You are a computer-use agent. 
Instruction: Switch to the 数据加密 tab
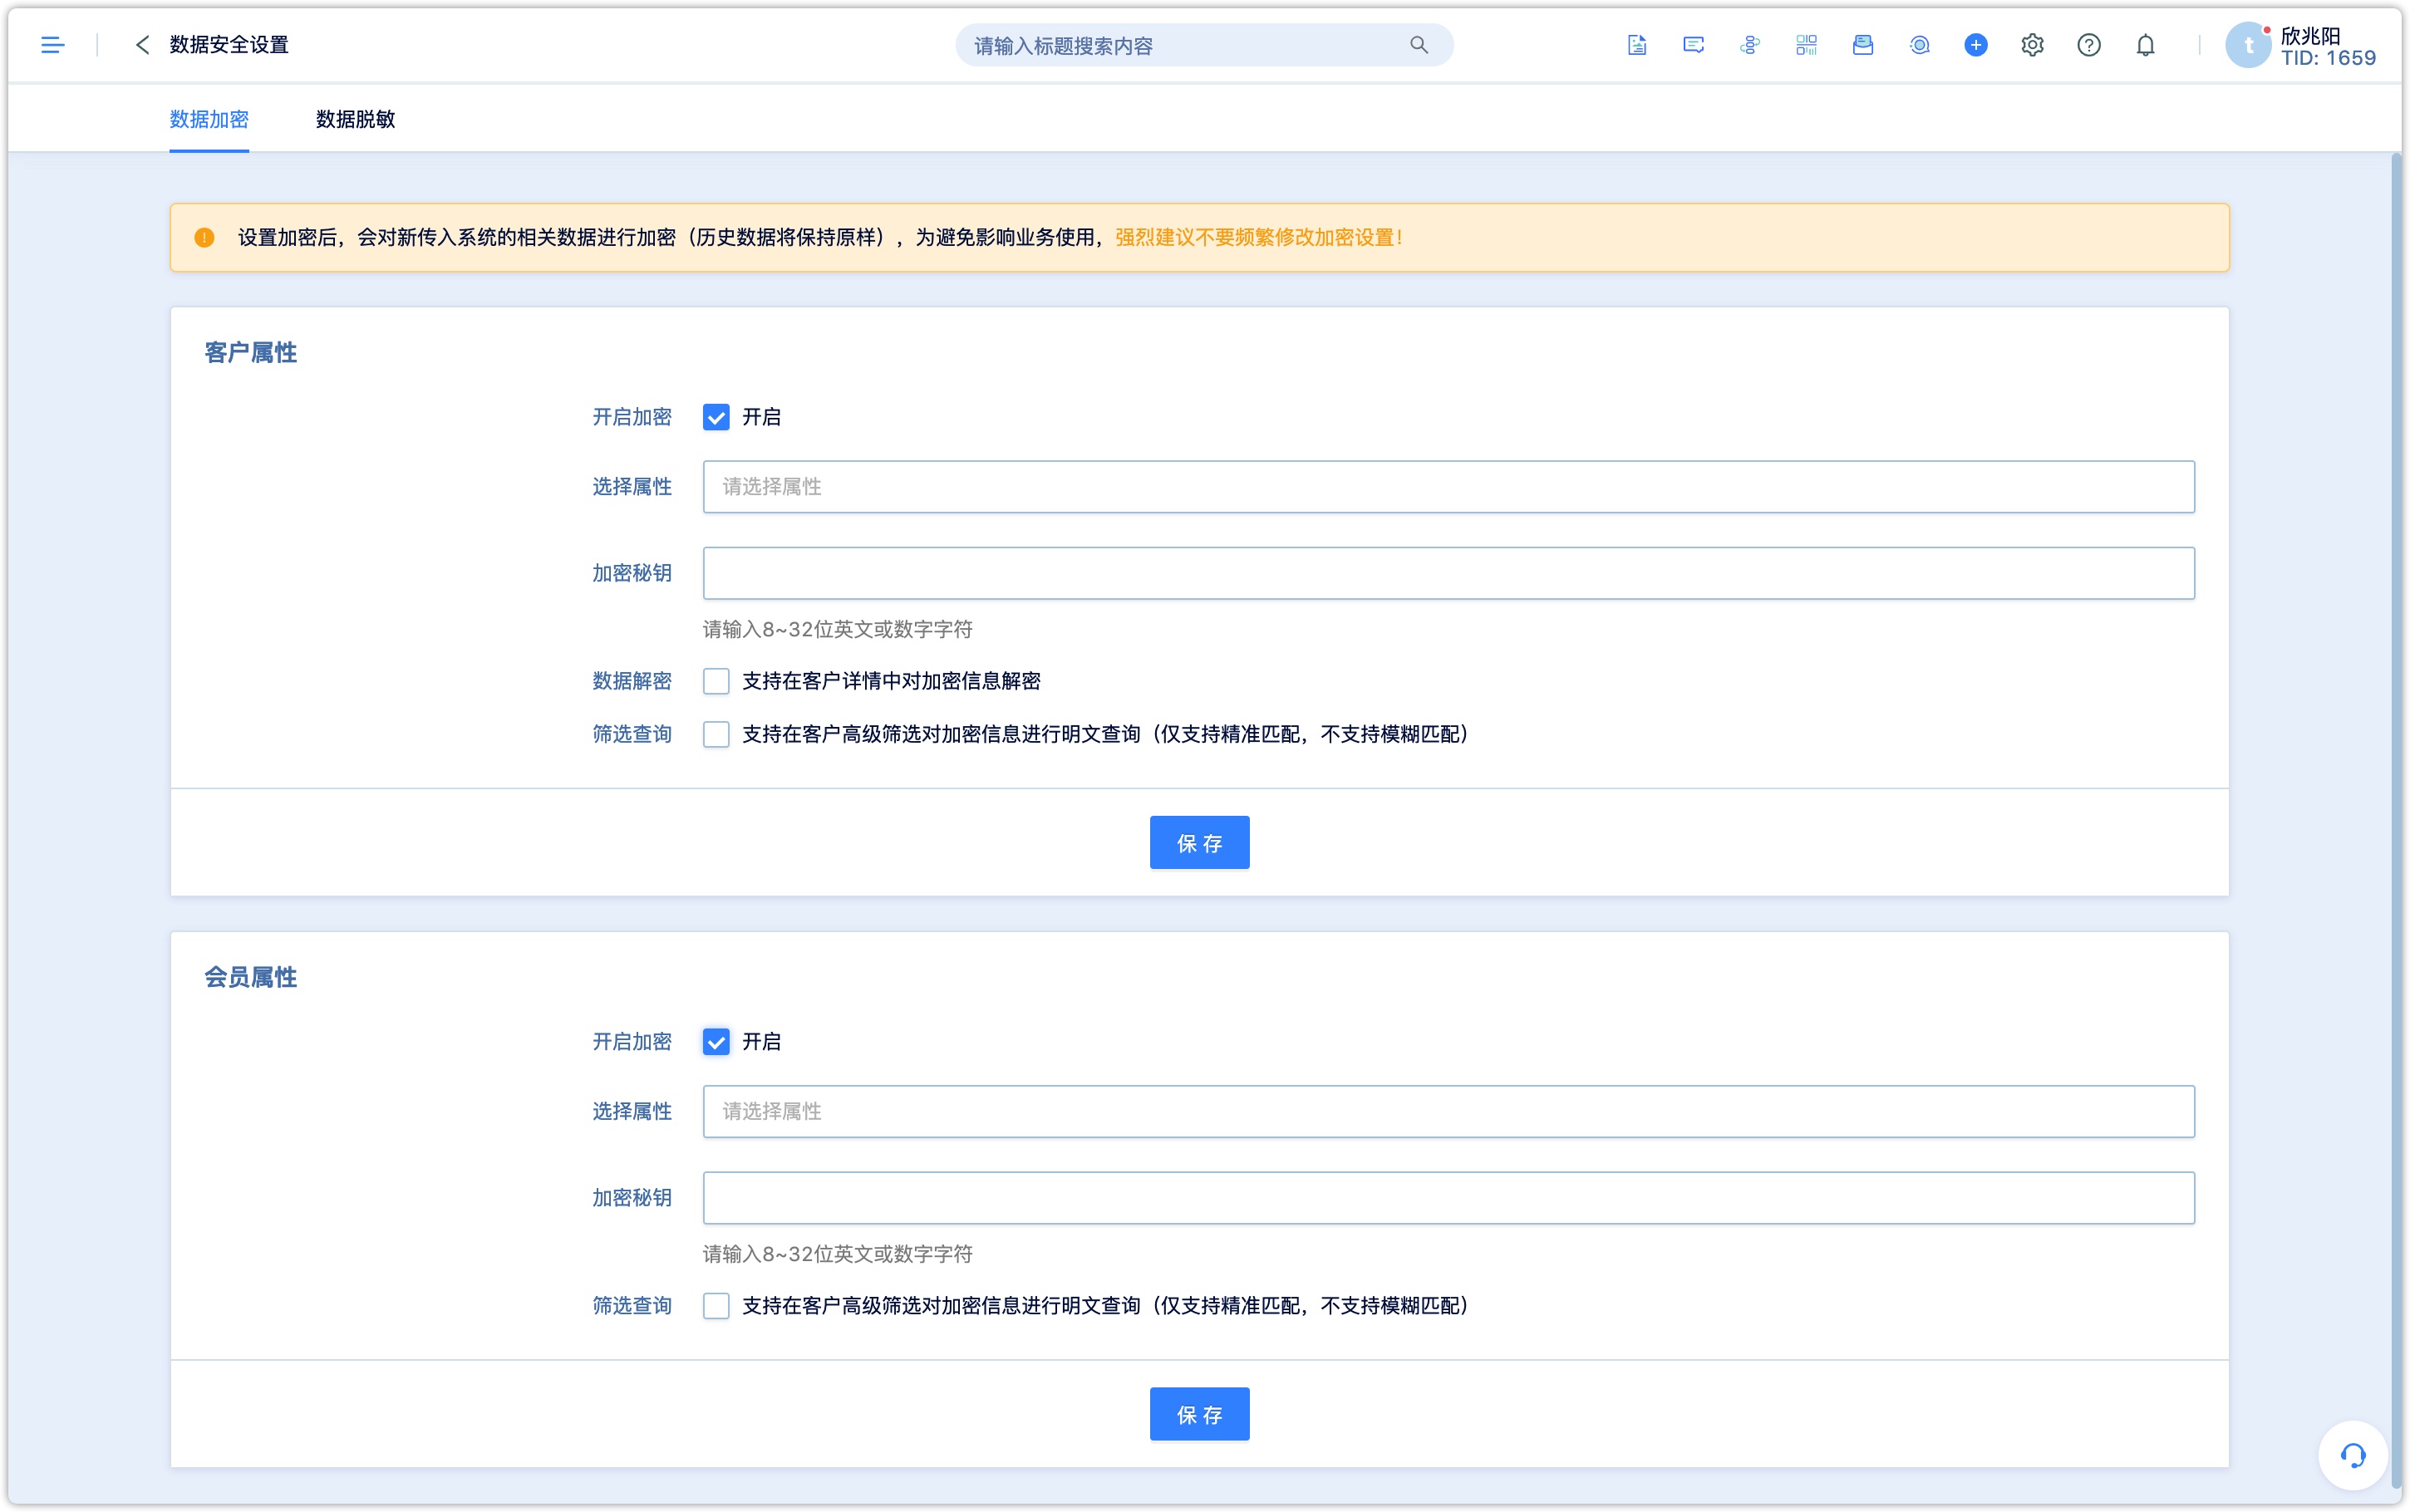pos(209,119)
